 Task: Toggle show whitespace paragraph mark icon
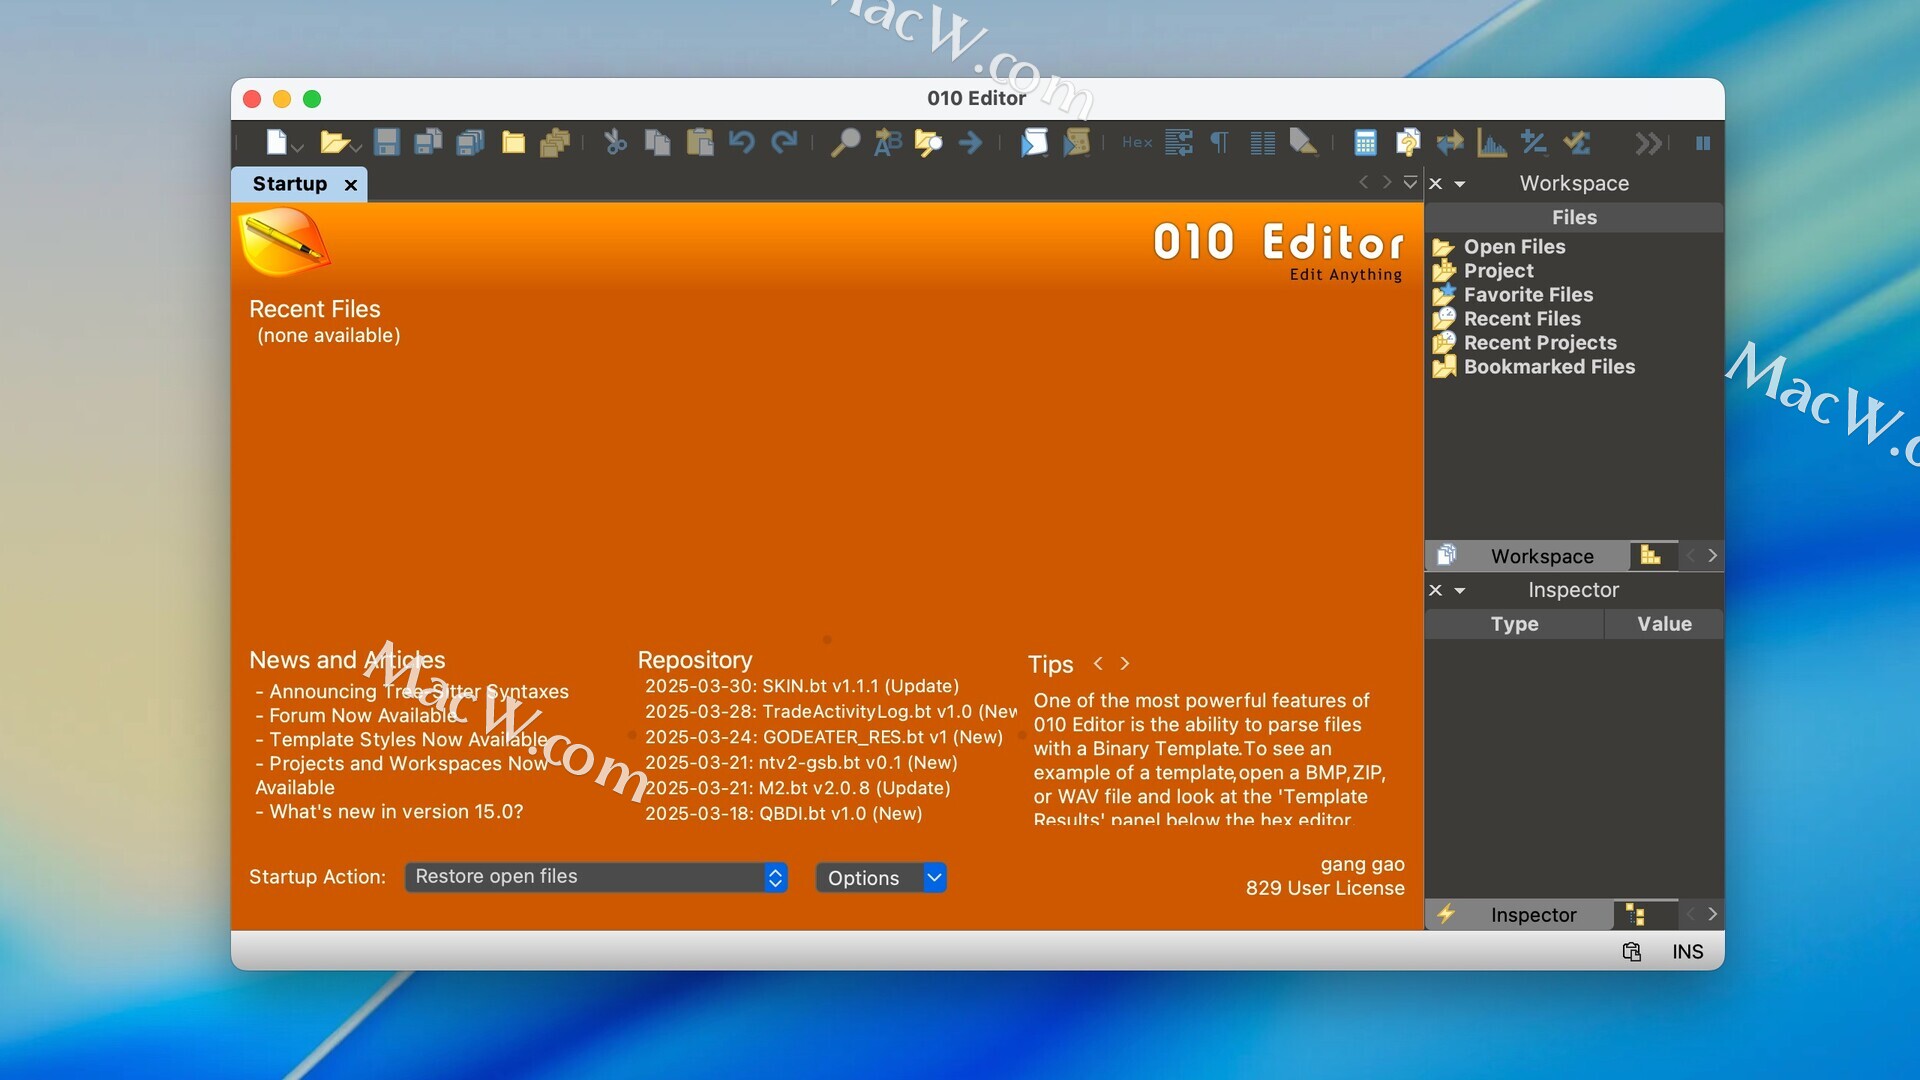[x=1220, y=143]
